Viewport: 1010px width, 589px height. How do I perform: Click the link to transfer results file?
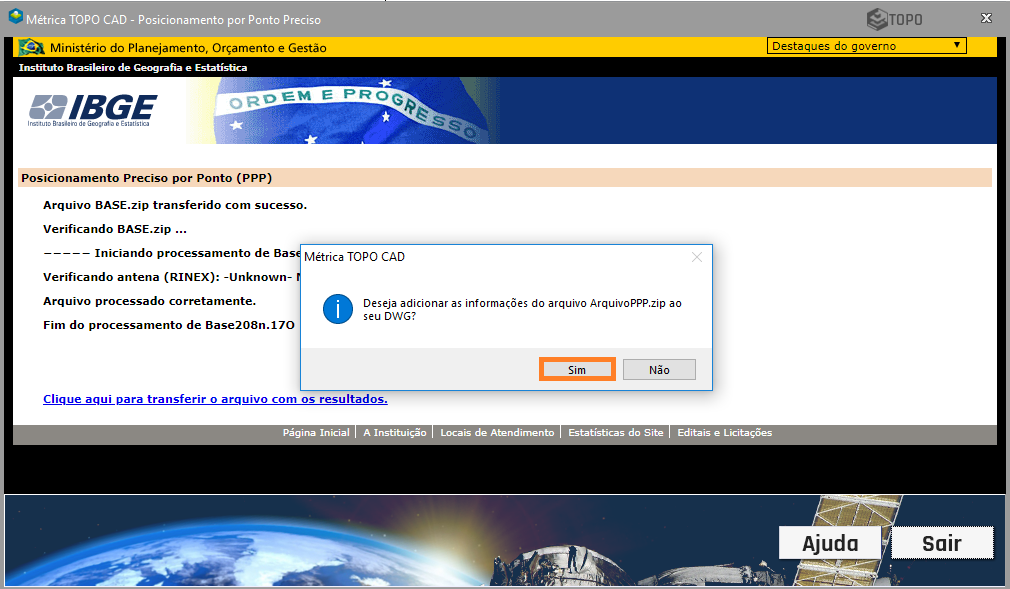[215, 399]
